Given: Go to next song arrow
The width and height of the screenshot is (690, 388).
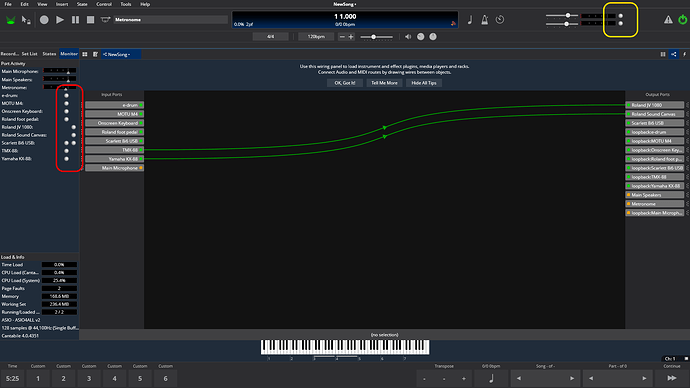Looking at the screenshot, I should [572, 378].
